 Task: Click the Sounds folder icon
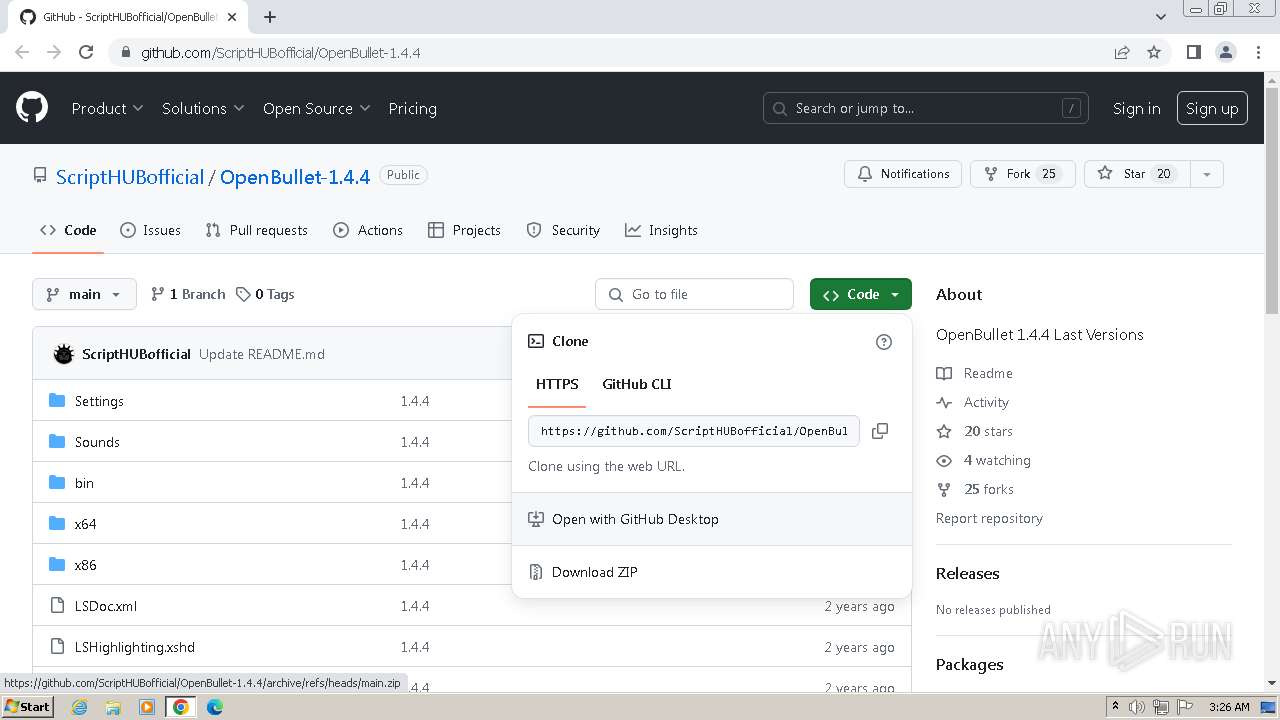(57, 442)
